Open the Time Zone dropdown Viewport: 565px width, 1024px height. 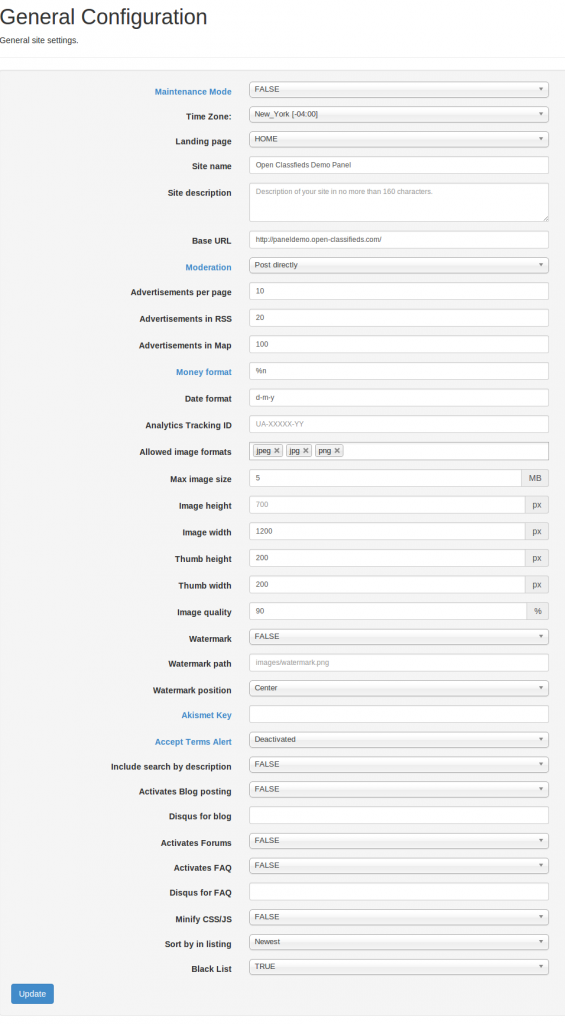pyautogui.click(x=398, y=114)
